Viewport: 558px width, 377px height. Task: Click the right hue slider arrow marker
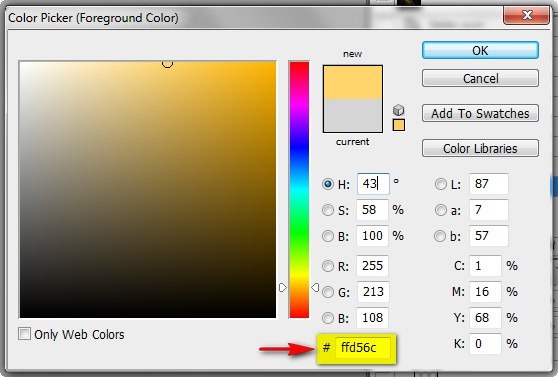315,287
